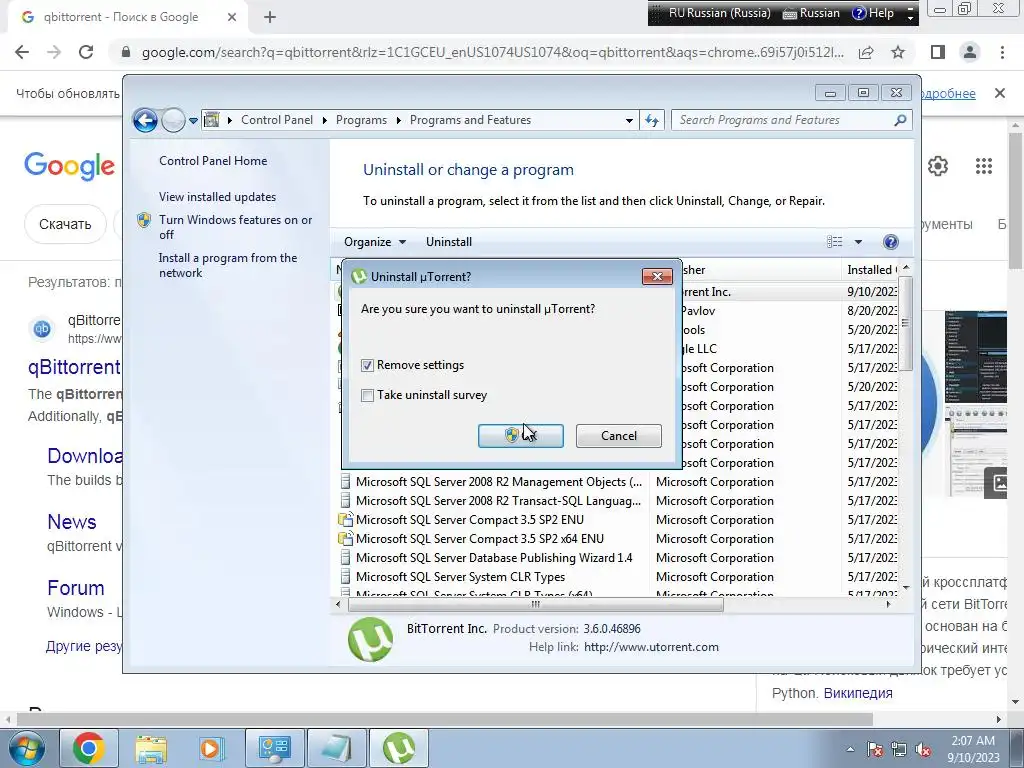Open the media player taskbar icon
Image resolution: width=1024 pixels, height=768 pixels.
[x=210, y=748]
